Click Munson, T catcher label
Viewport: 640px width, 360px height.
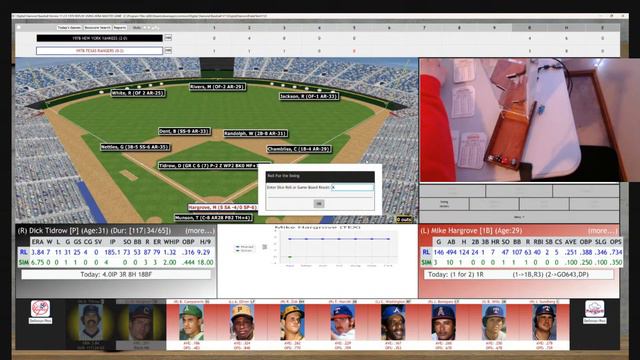click(x=213, y=218)
